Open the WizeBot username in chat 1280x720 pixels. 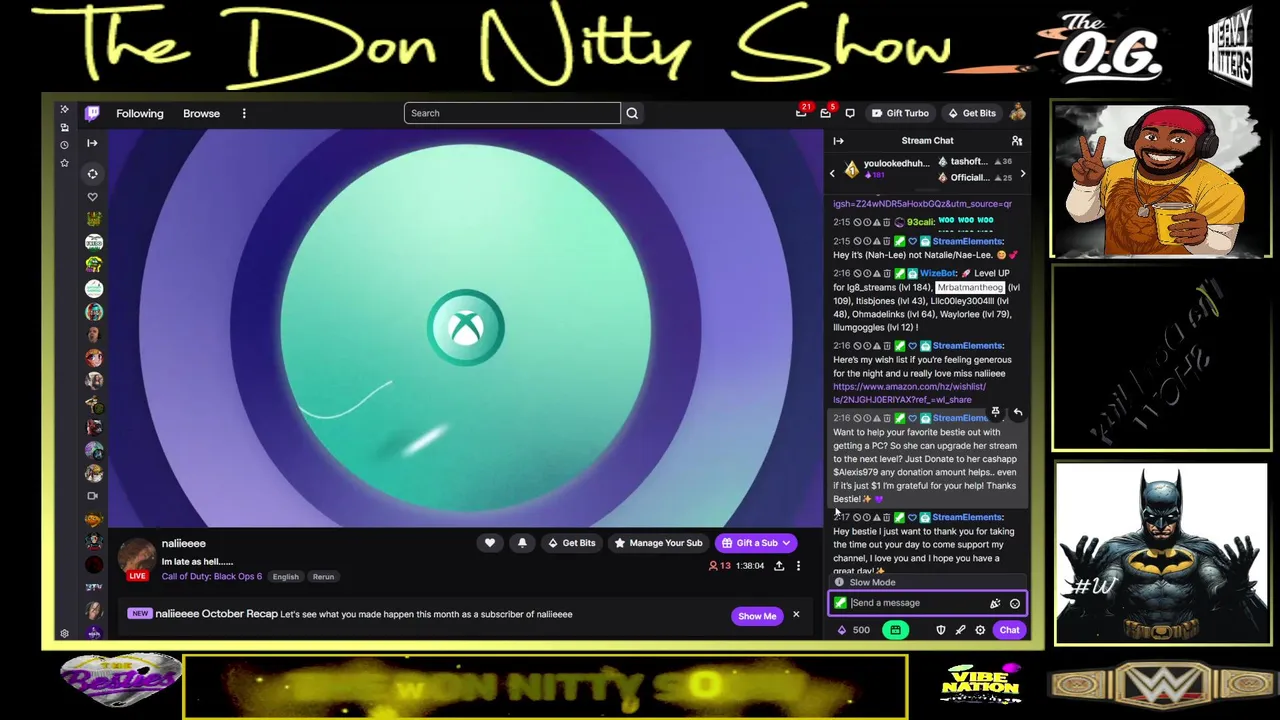tap(938, 273)
